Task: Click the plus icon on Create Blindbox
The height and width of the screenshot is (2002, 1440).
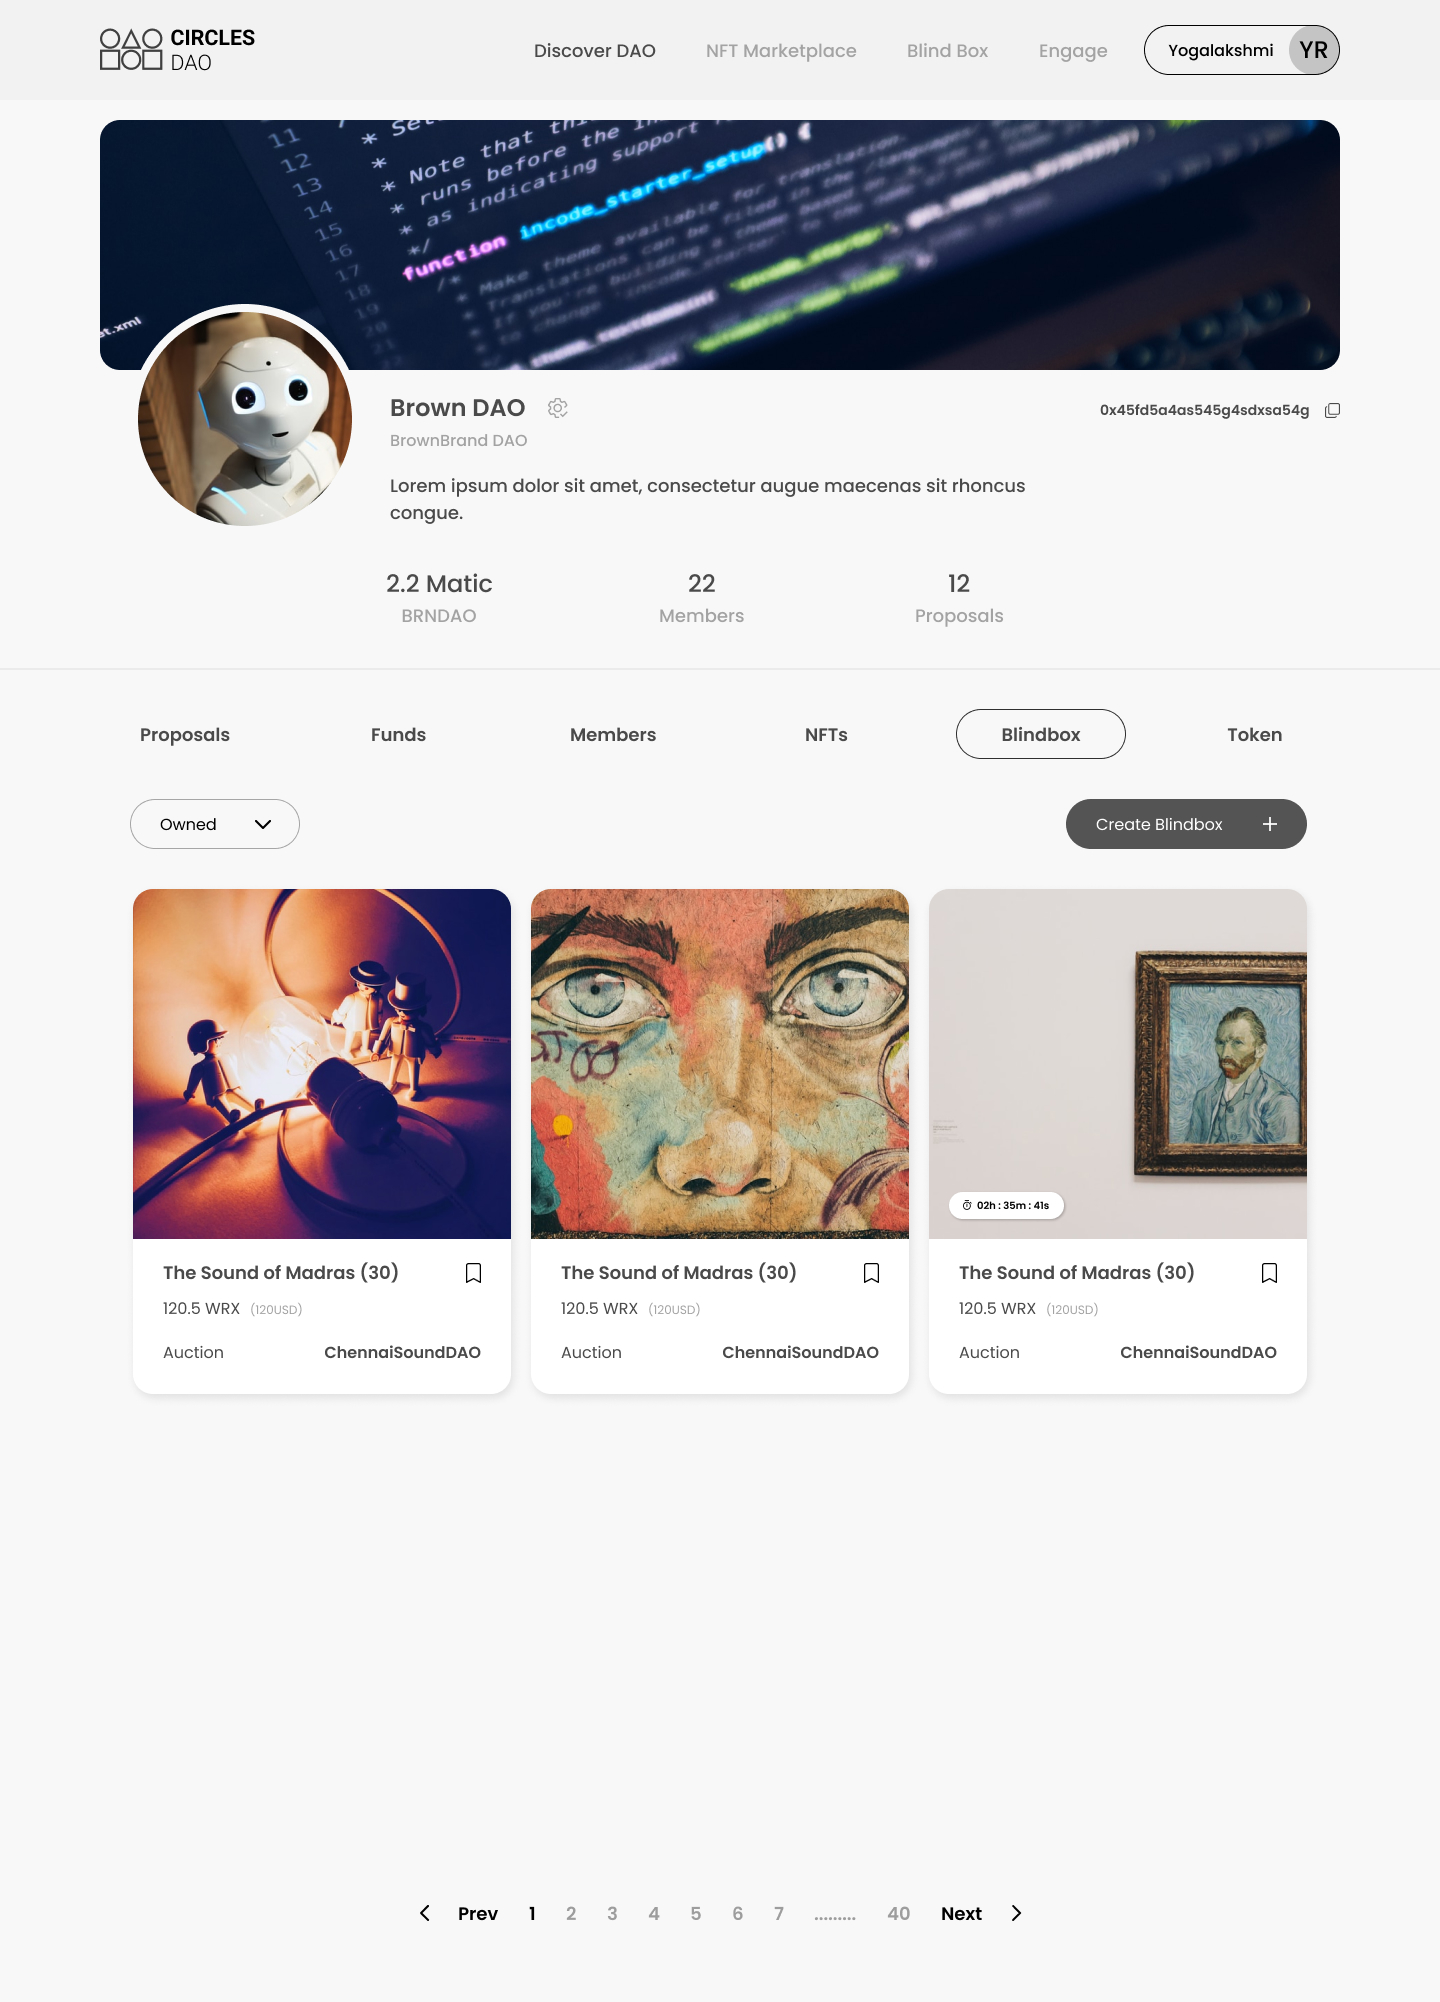Action: pyautogui.click(x=1270, y=824)
